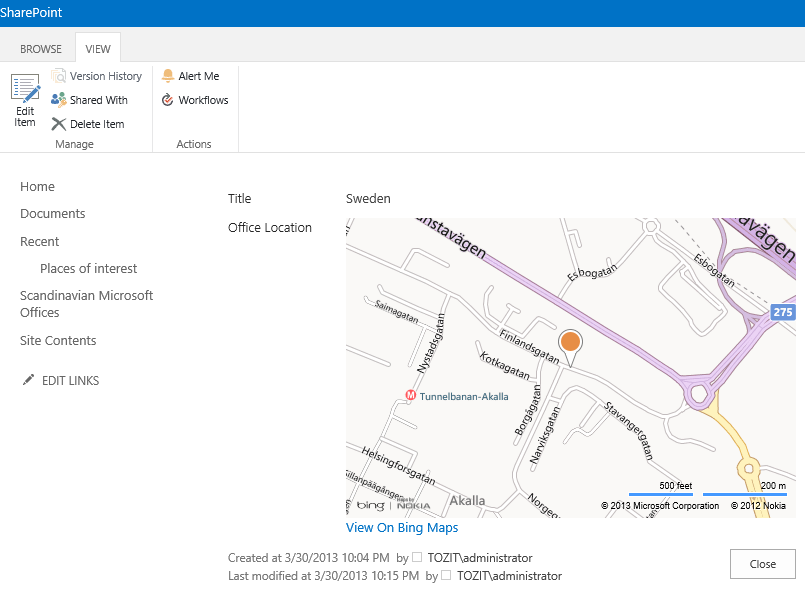Open Workflows from the Actions group
The height and width of the screenshot is (593, 805).
[195, 100]
